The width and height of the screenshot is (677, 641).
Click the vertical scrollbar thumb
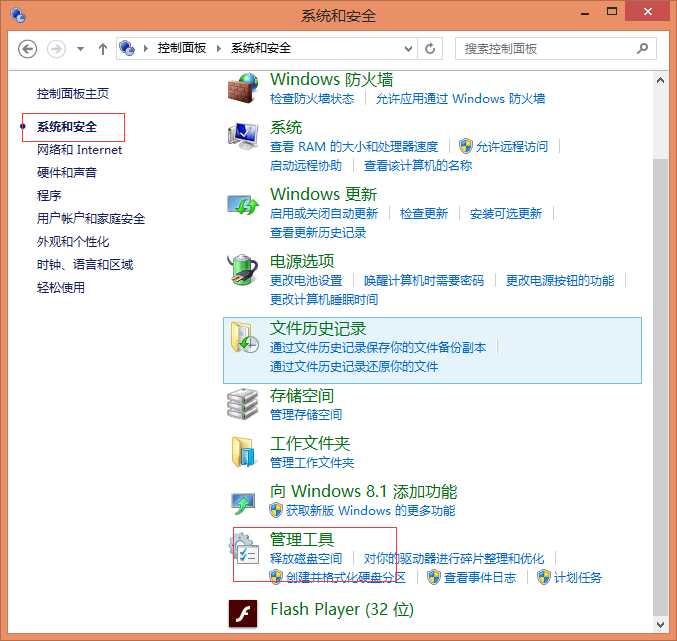coord(660,386)
